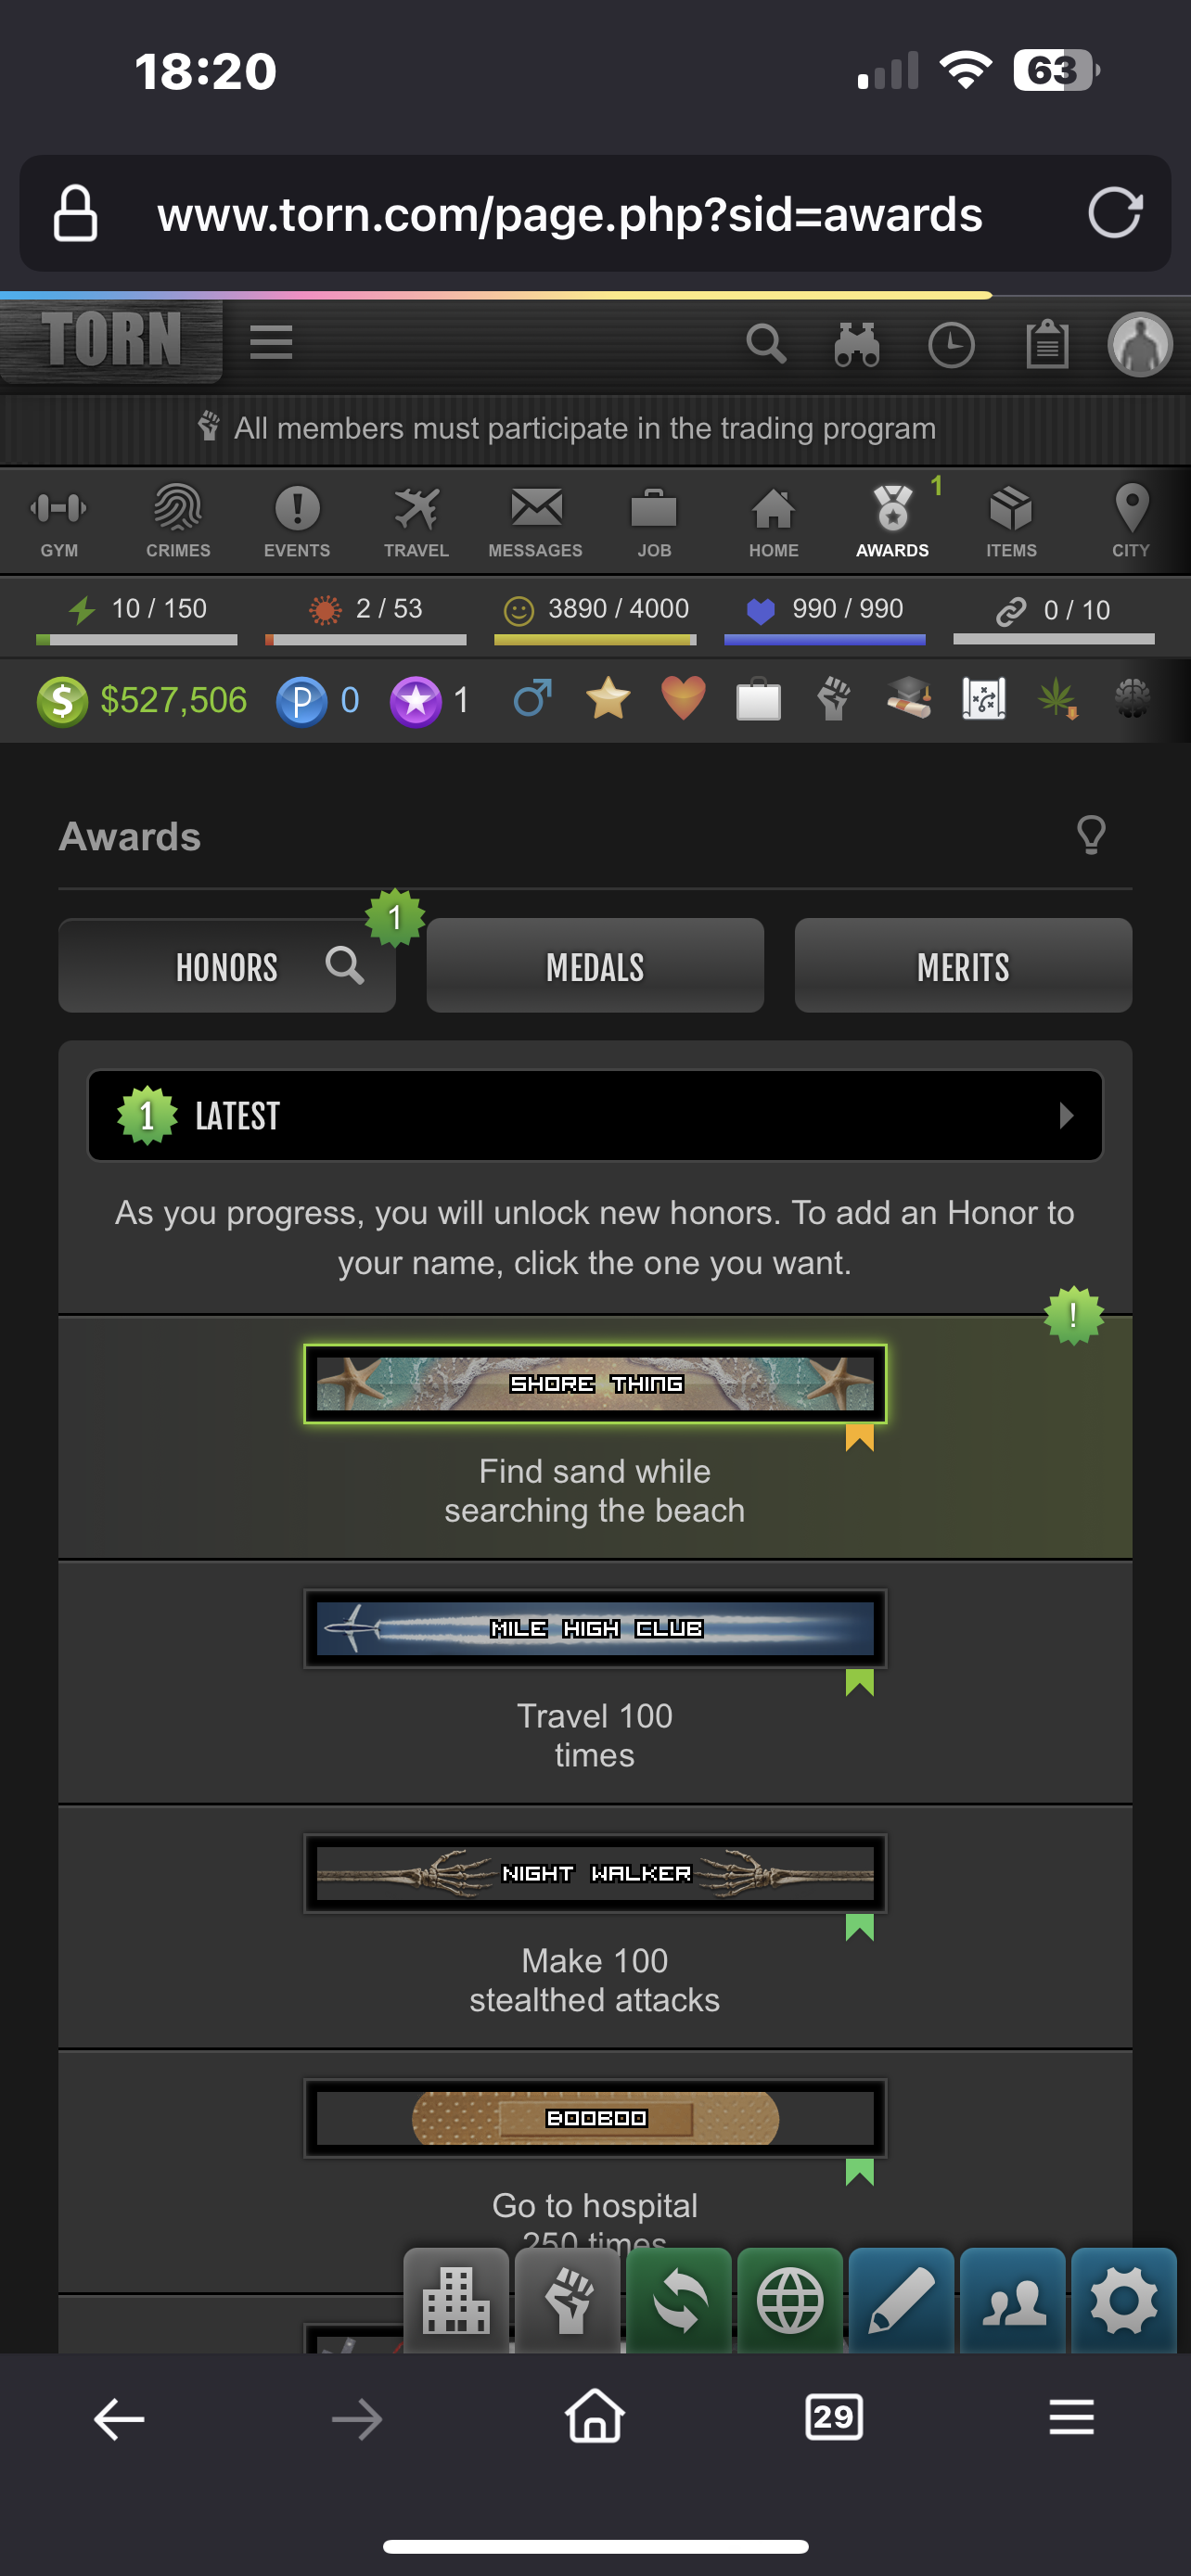Tap the browser address bar URL
The image size is (1191, 2576).
pos(570,214)
